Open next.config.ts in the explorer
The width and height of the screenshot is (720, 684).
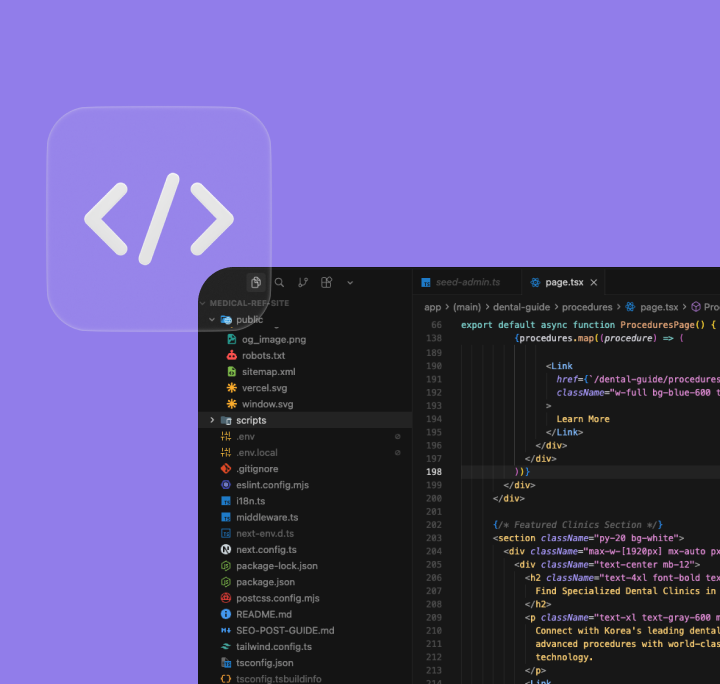265,549
